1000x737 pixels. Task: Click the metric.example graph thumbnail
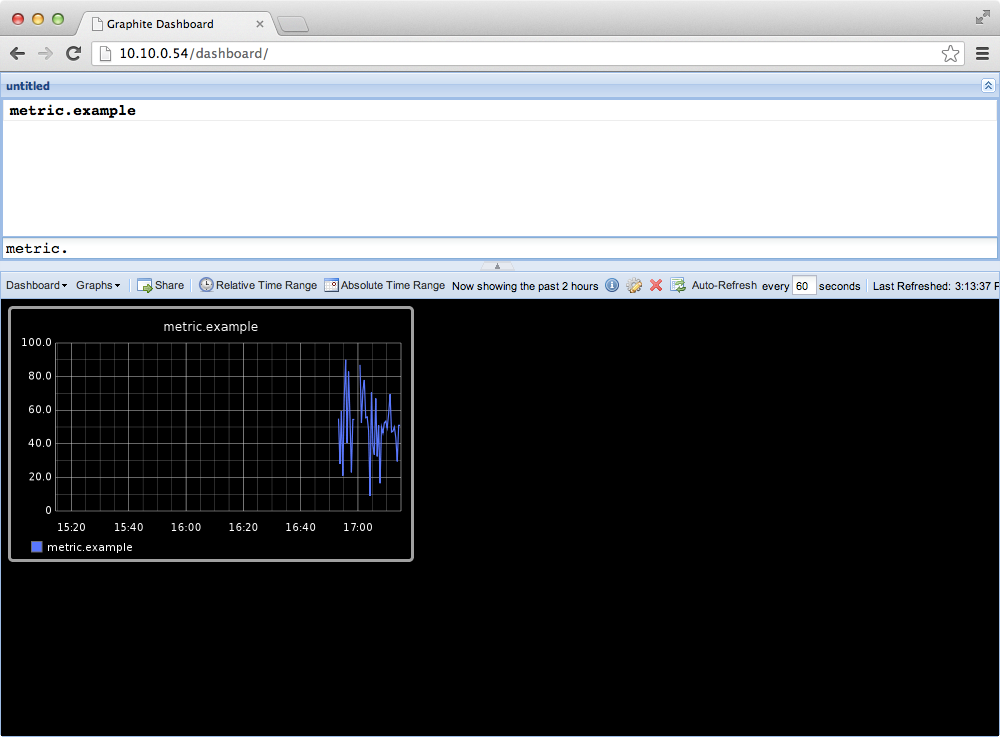coord(211,434)
